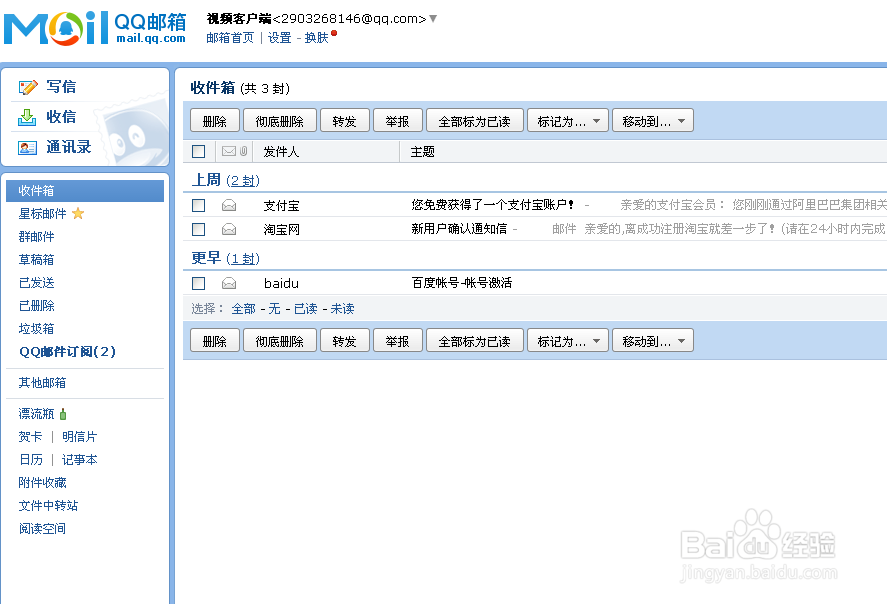Open account dropdown arrow next to email address
The height and width of the screenshot is (604, 887).
(x=433, y=19)
